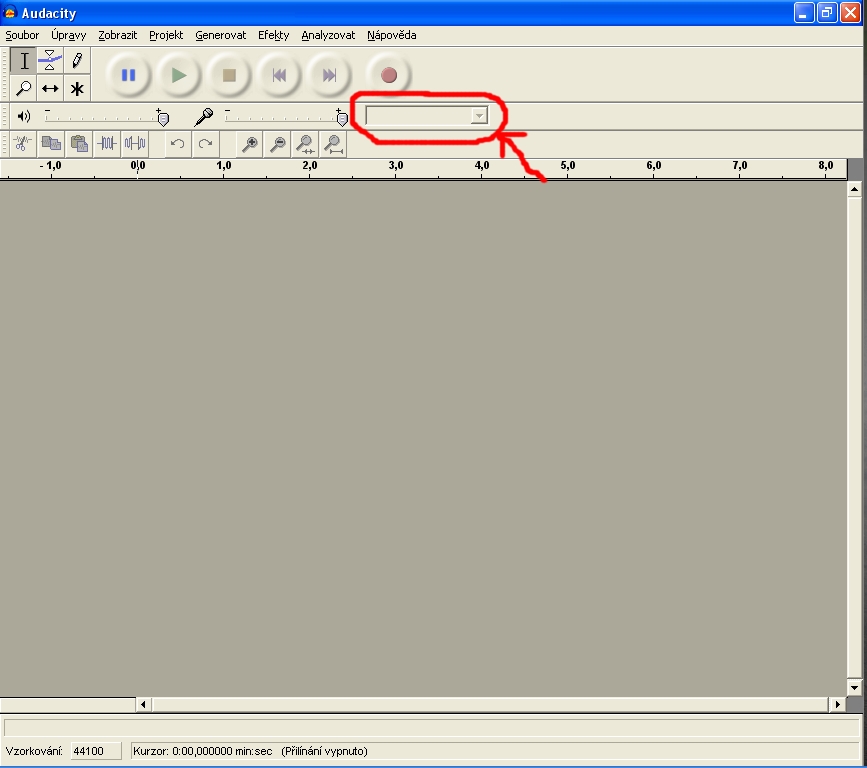
Task: Close the Audacity window
Action: [x=850, y=12]
